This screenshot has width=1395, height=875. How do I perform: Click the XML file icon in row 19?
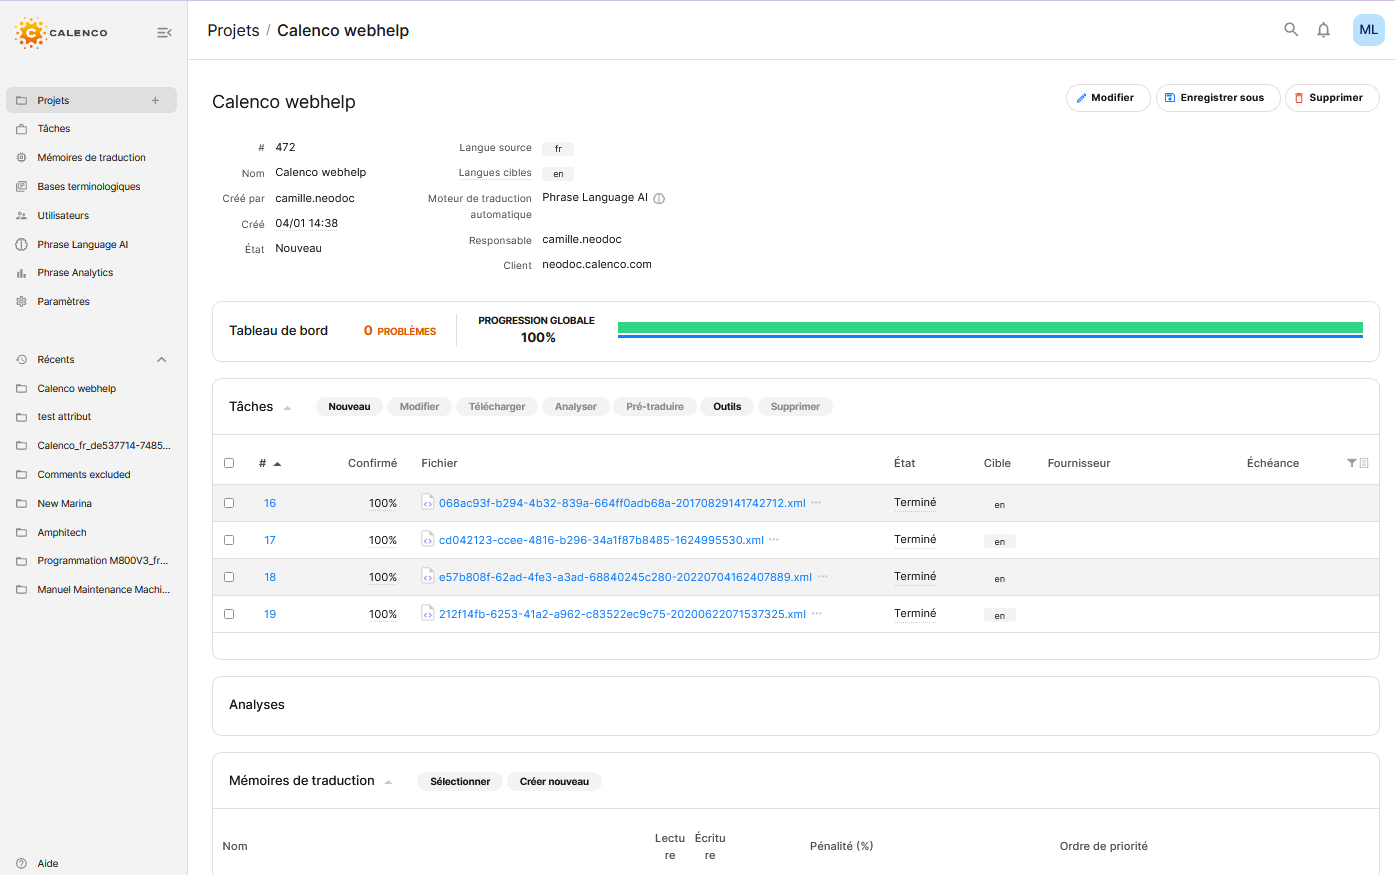427,613
